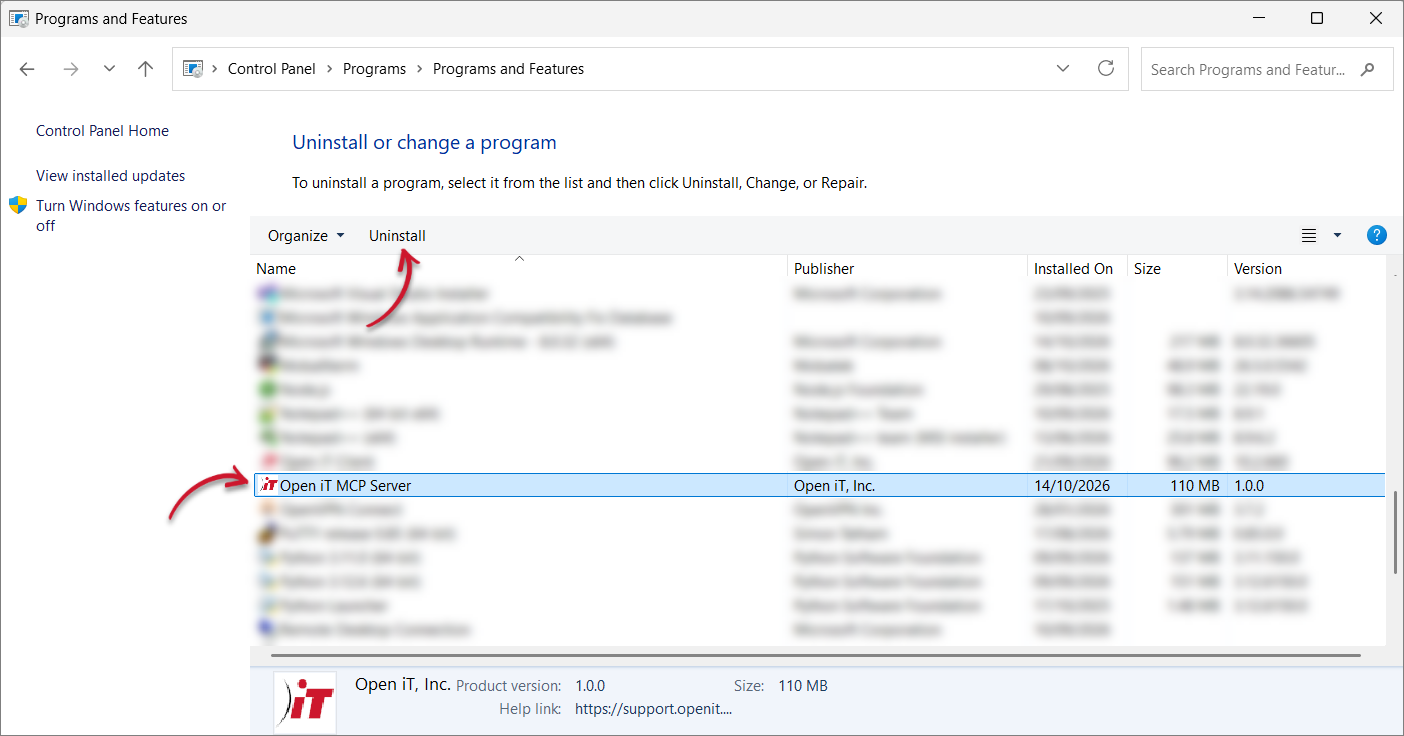
Task: Open Turn Windows features on or off
Action: click(x=131, y=215)
